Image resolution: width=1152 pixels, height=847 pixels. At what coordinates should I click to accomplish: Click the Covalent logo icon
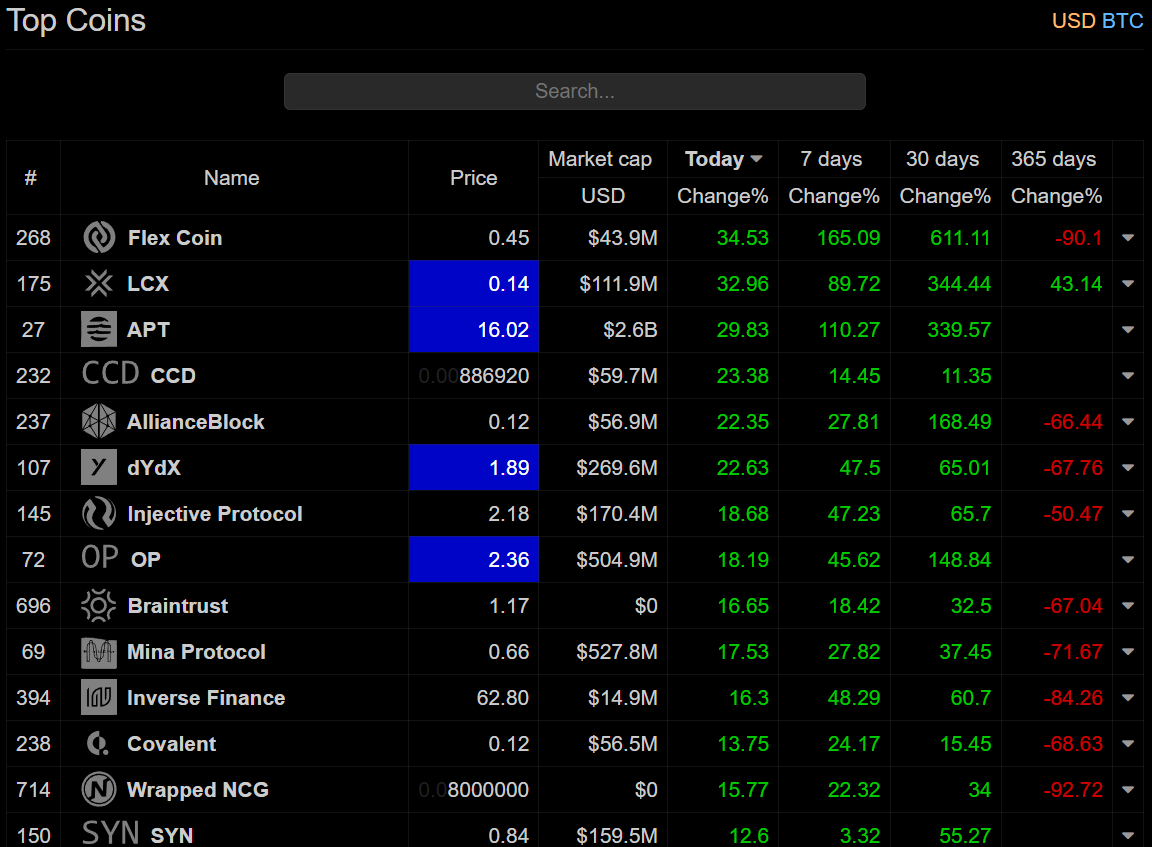click(99, 744)
